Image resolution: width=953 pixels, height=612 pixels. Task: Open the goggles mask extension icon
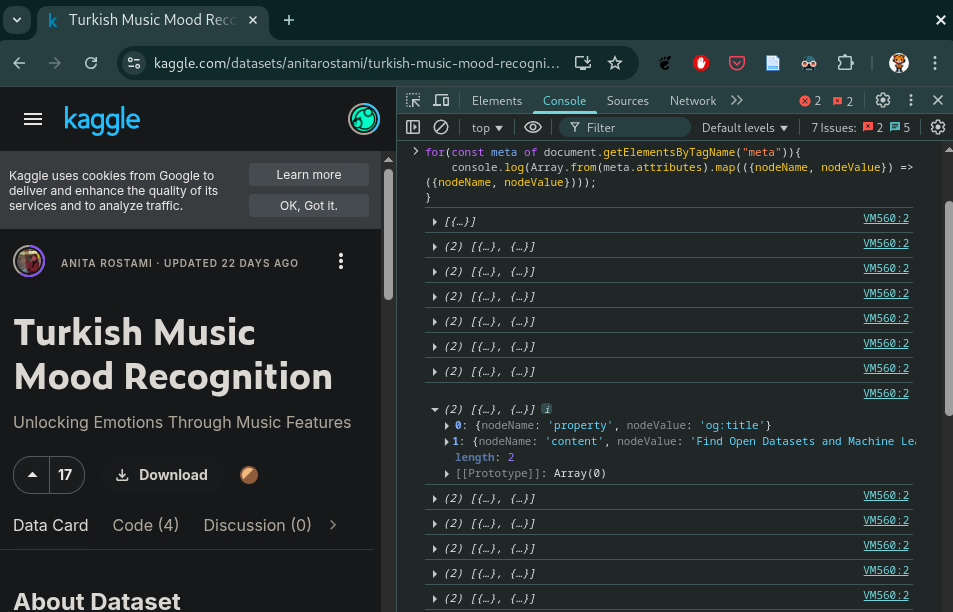coord(808,63)
